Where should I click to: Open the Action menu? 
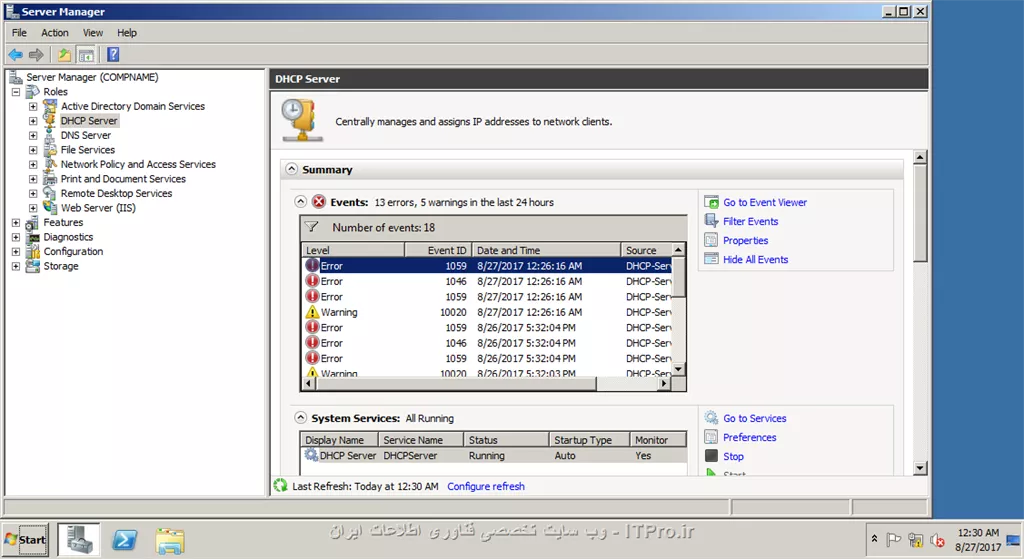coord(55,33)
